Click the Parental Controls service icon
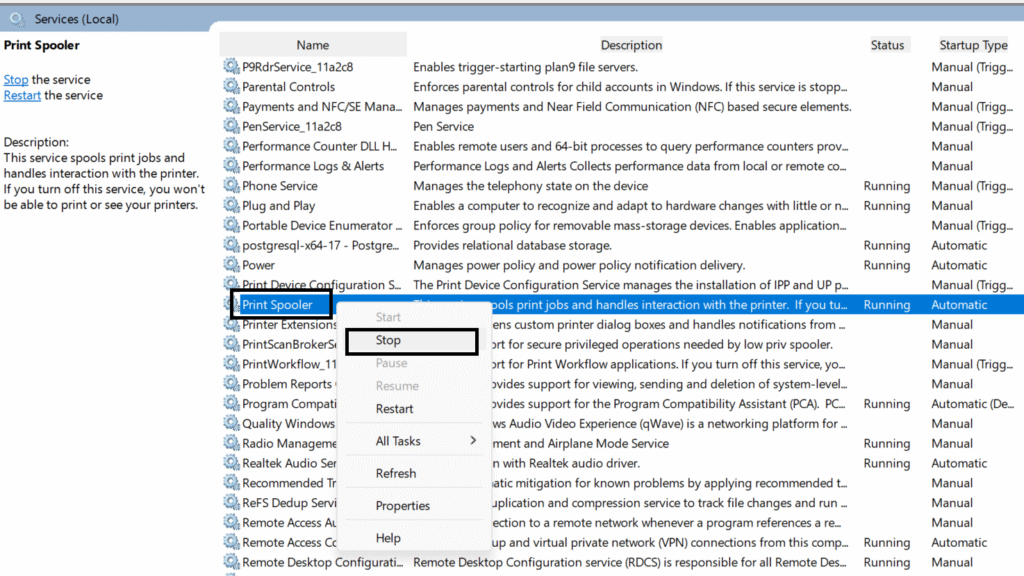The image size is (1024, 576). point(231,87)
